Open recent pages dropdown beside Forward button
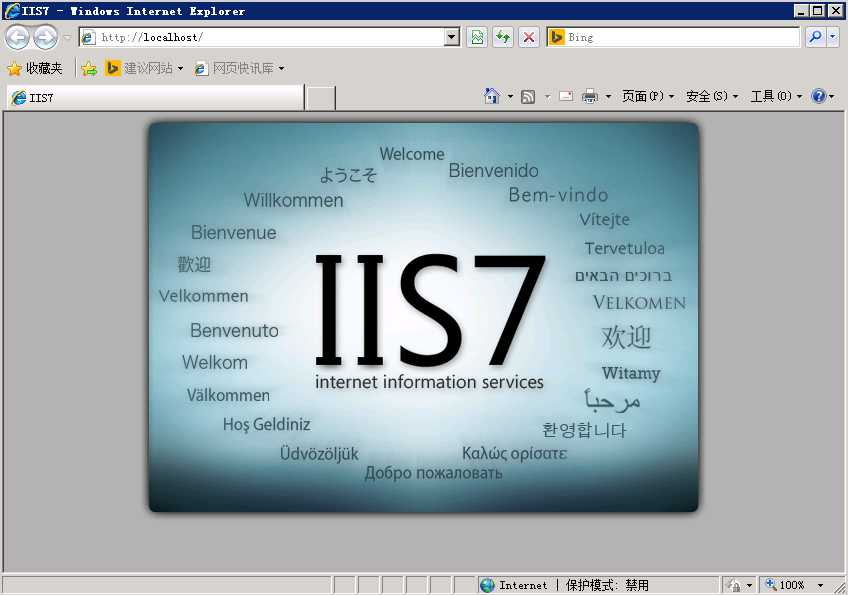The width and height of the screenshot is (848, 595). (x=68, y=38)
